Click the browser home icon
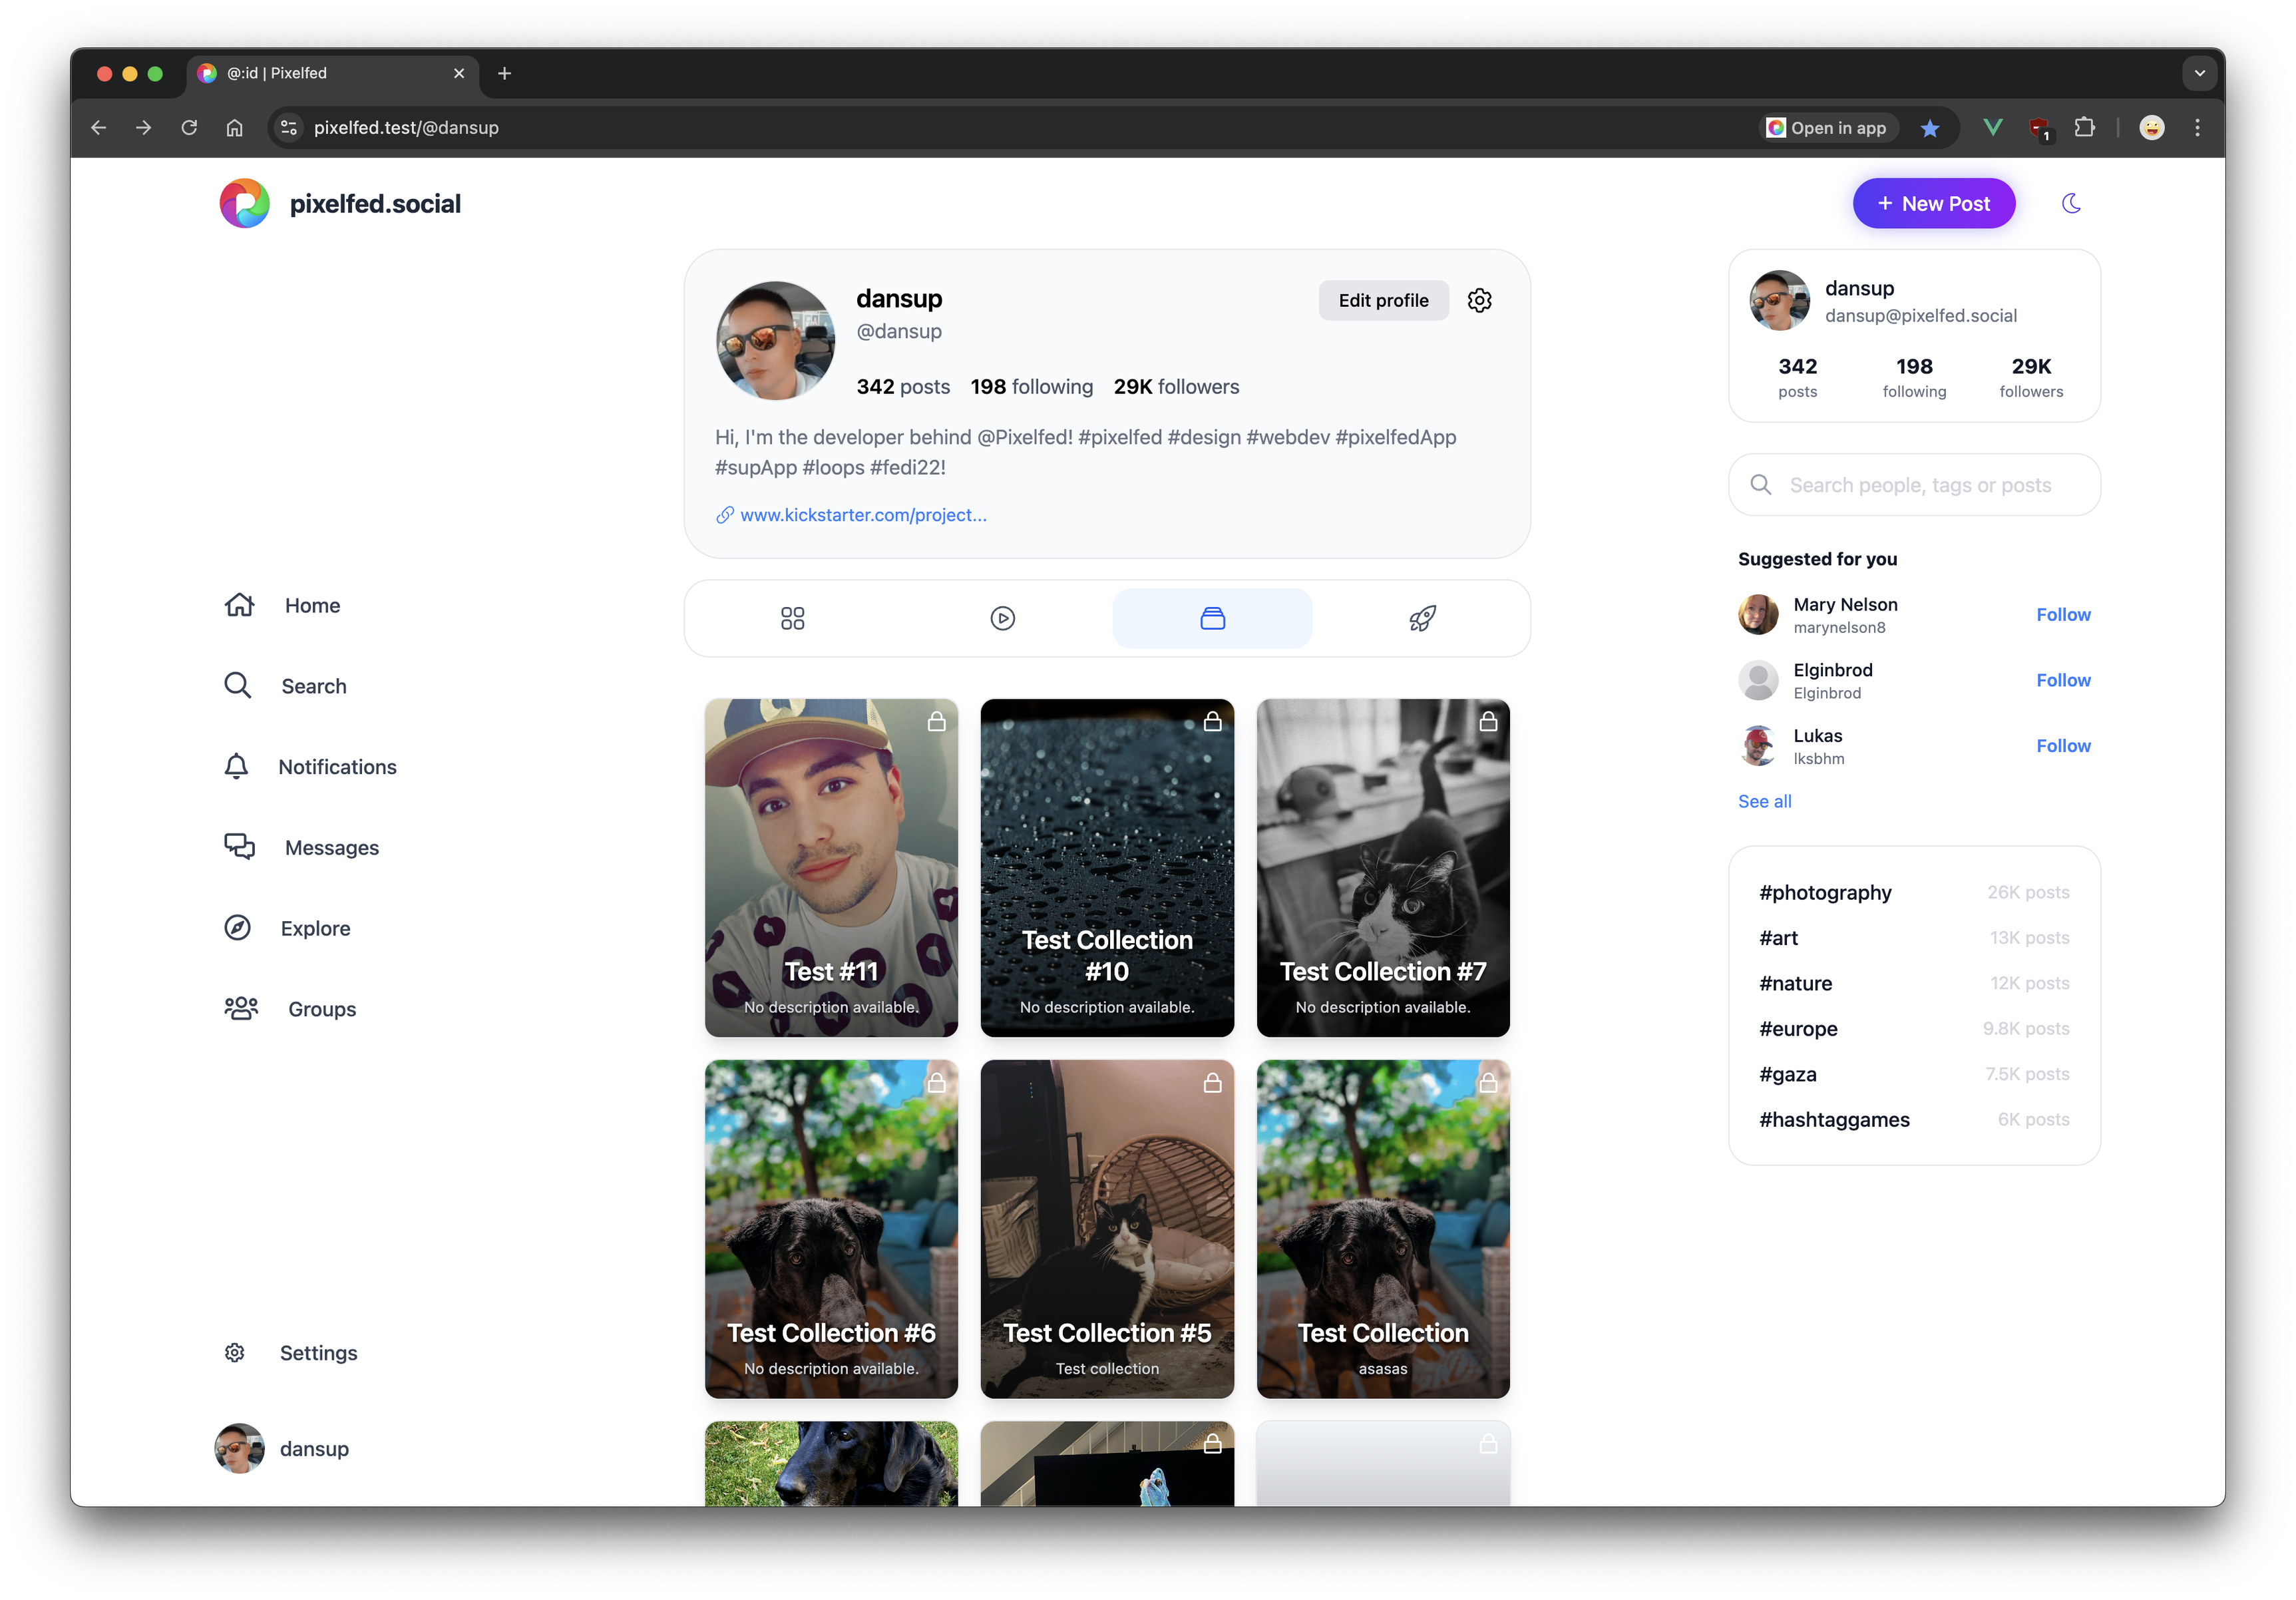The image size is (2296, 1600). tap(234, 127)
